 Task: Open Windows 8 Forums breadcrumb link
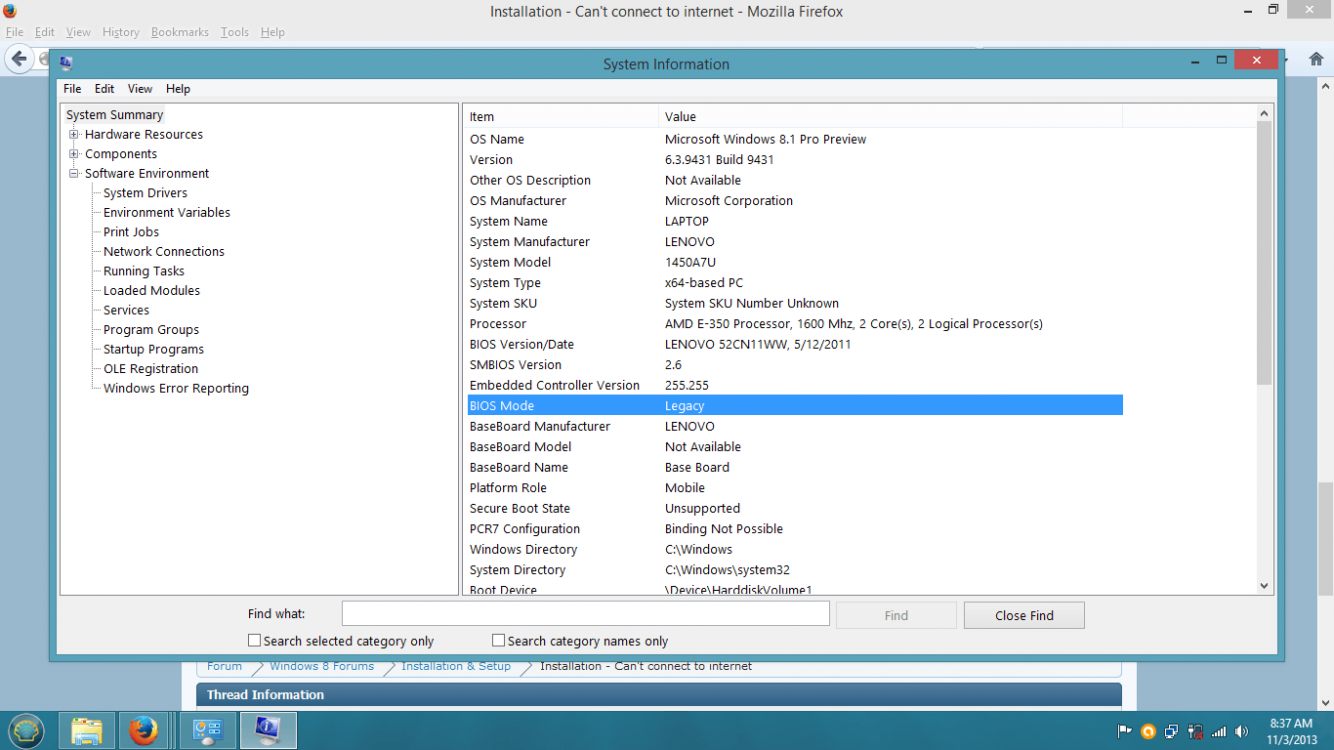[x=321, y=666]
